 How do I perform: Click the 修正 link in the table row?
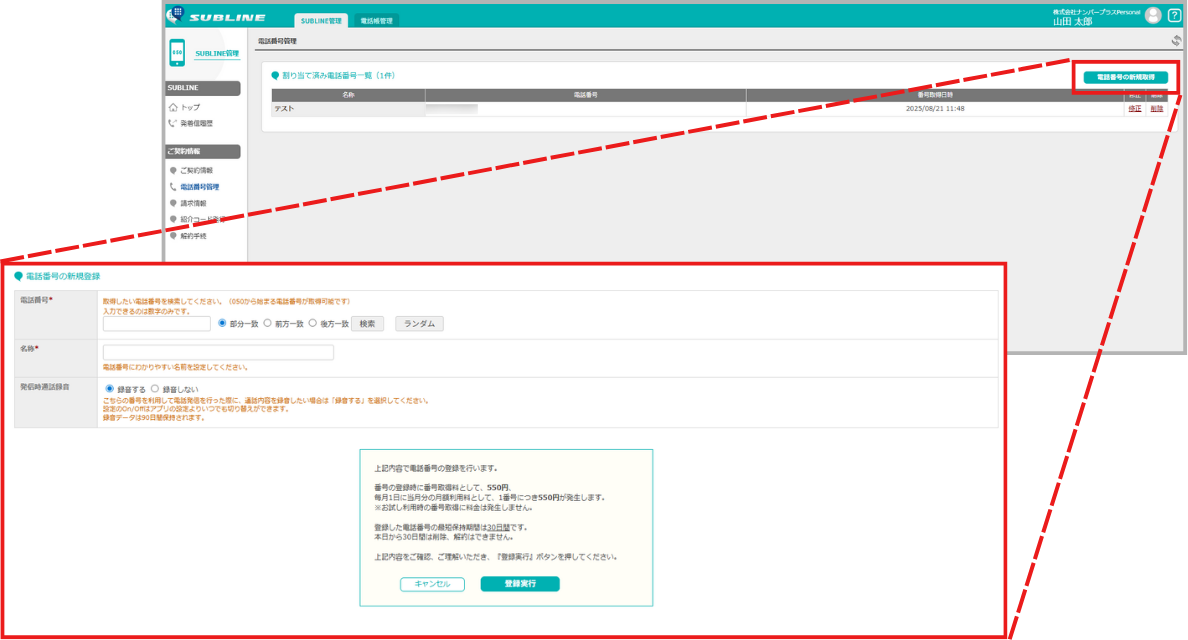(x=1135, y=108)
